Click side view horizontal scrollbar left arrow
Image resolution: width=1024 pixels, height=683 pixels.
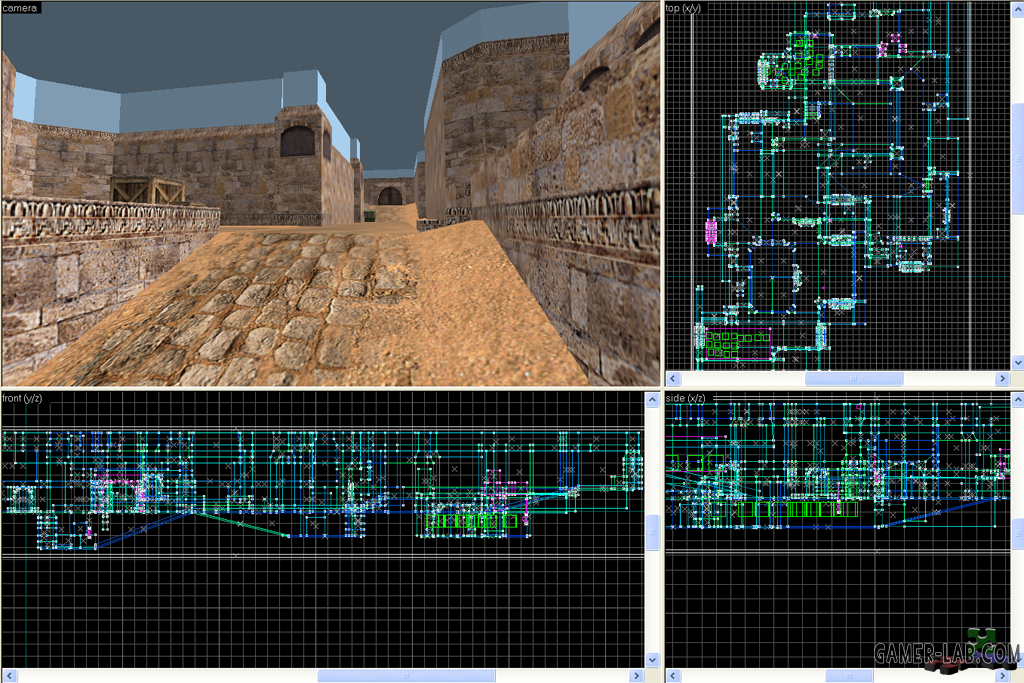point(673,676)
